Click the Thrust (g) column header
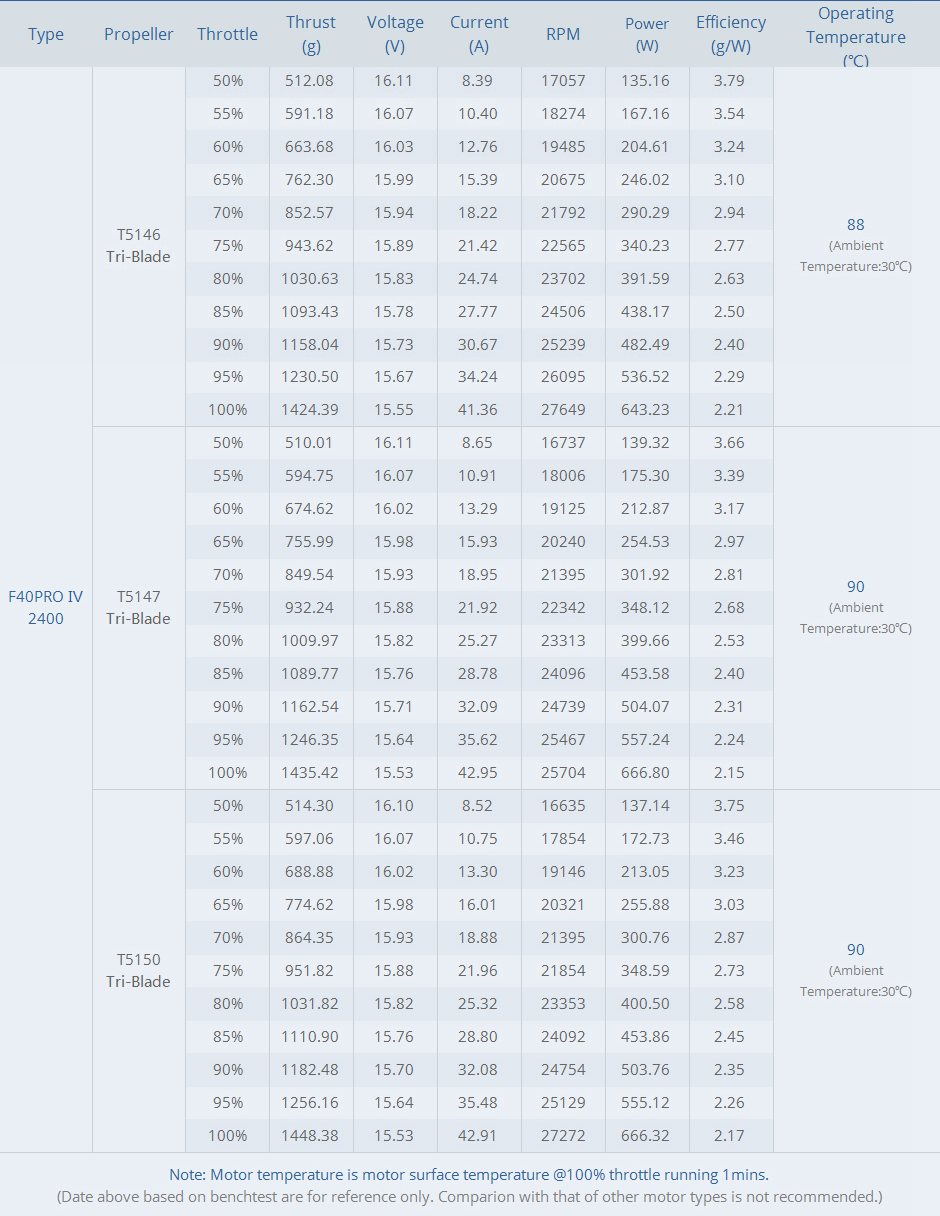Screen dimensions: 940x1216 click(310, 34)
